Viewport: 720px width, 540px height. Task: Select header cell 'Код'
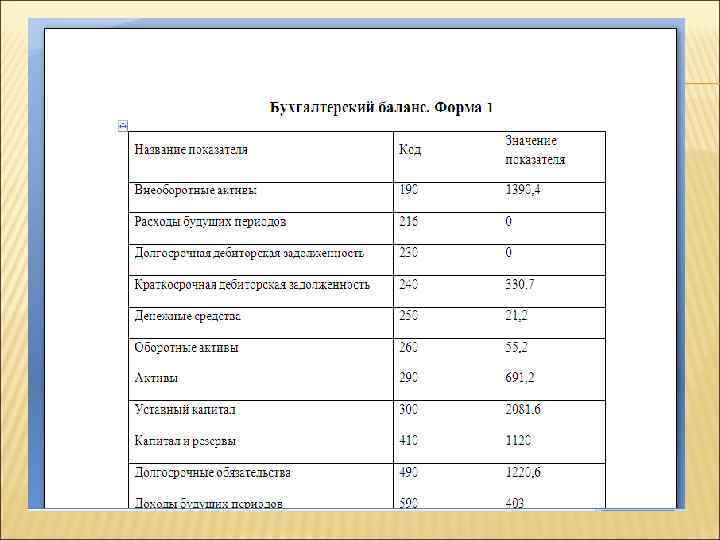pyautogui.click(x=410, y=150)
